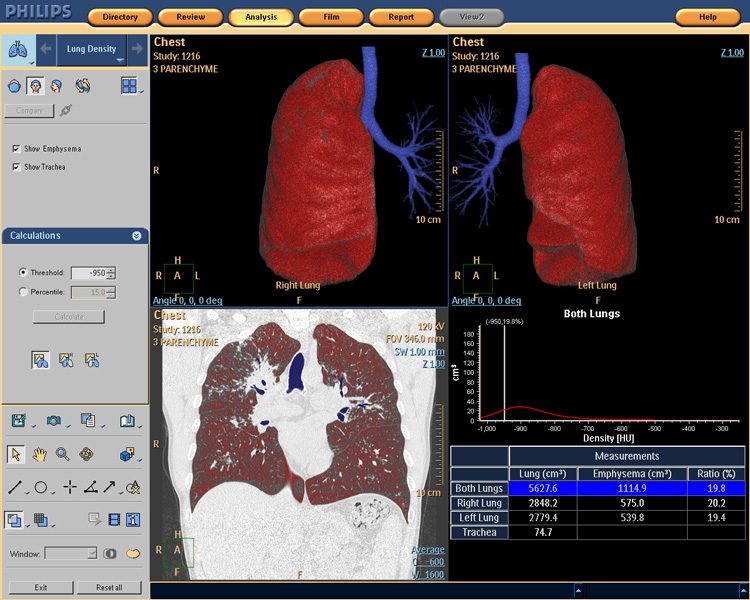The height and width of the screenshot is (600, 750).
Task: Open the Film tab
Action: tap(331, 17)
